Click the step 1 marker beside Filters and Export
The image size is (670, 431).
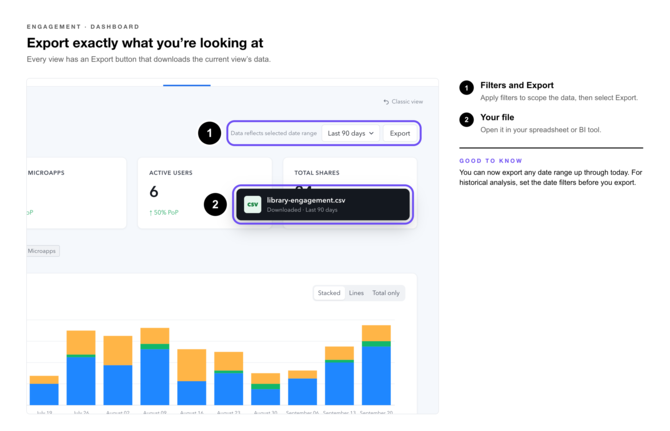(x=466, y=88)
